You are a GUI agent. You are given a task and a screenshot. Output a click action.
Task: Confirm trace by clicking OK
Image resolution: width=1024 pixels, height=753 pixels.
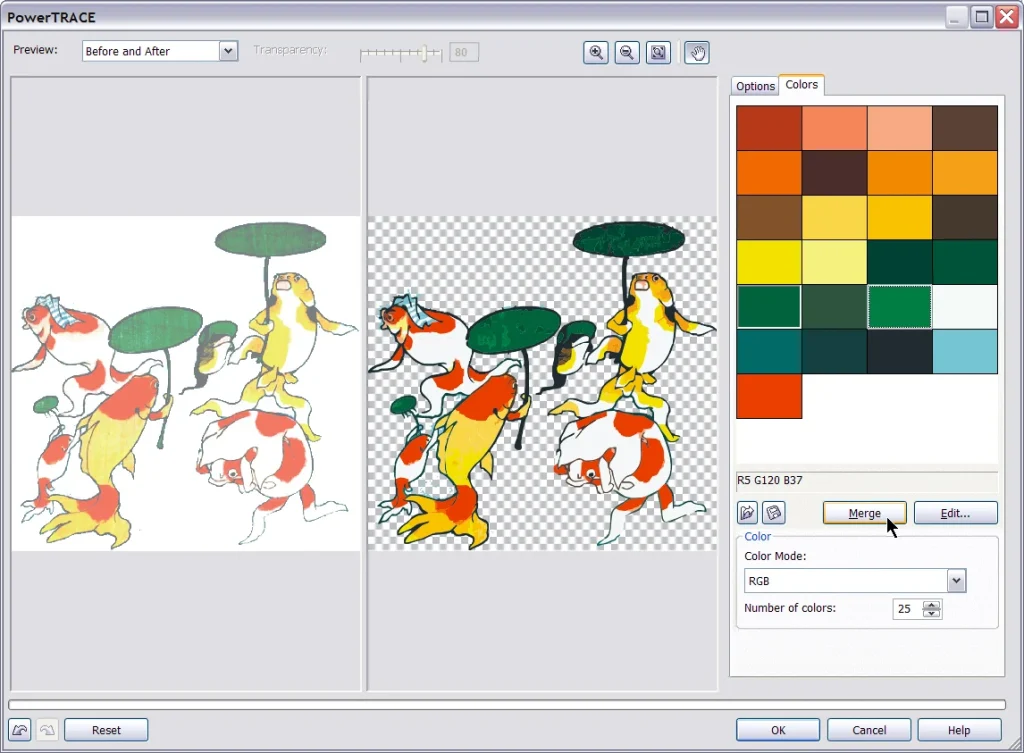(x=777, y=729)
